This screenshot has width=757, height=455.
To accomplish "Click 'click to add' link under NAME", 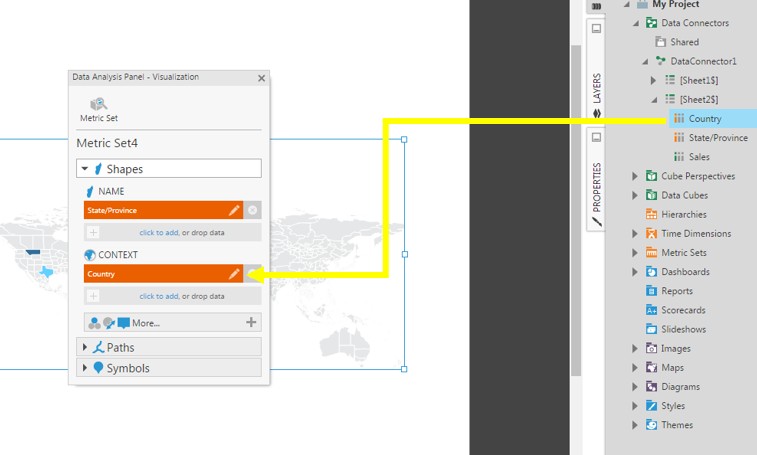I will pos(158,233).
